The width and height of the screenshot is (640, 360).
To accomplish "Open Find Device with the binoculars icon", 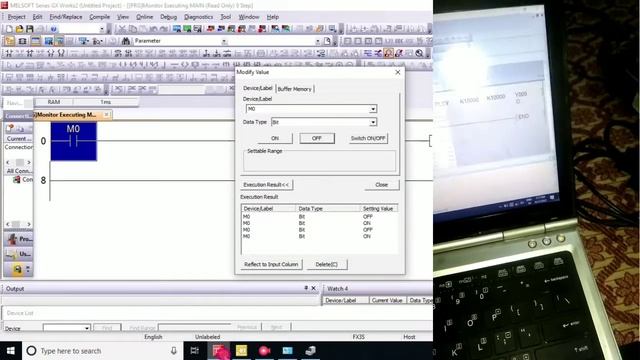I will 126,41.
